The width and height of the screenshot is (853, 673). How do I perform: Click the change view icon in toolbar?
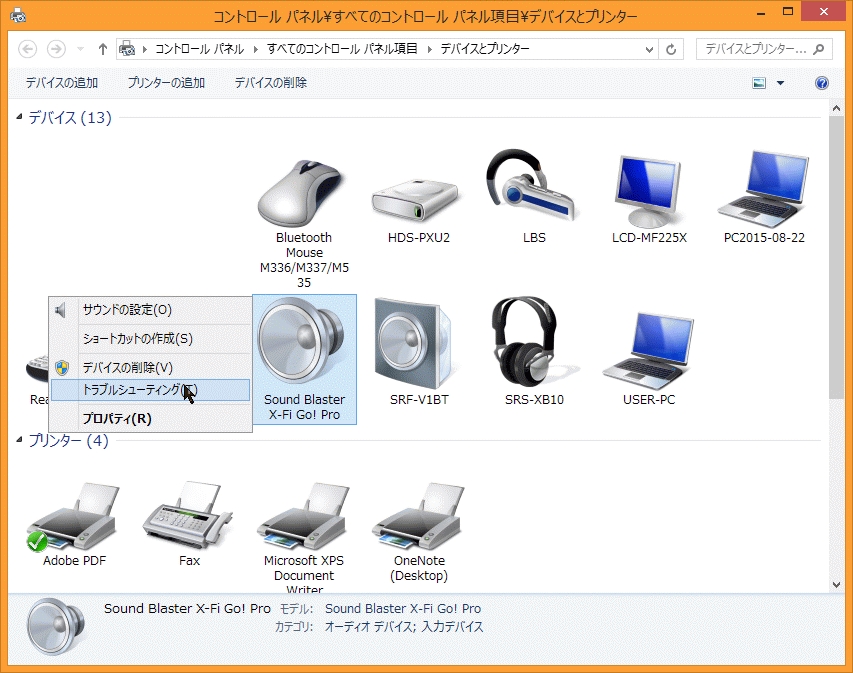pyautogui.click(x=759, y=83)
